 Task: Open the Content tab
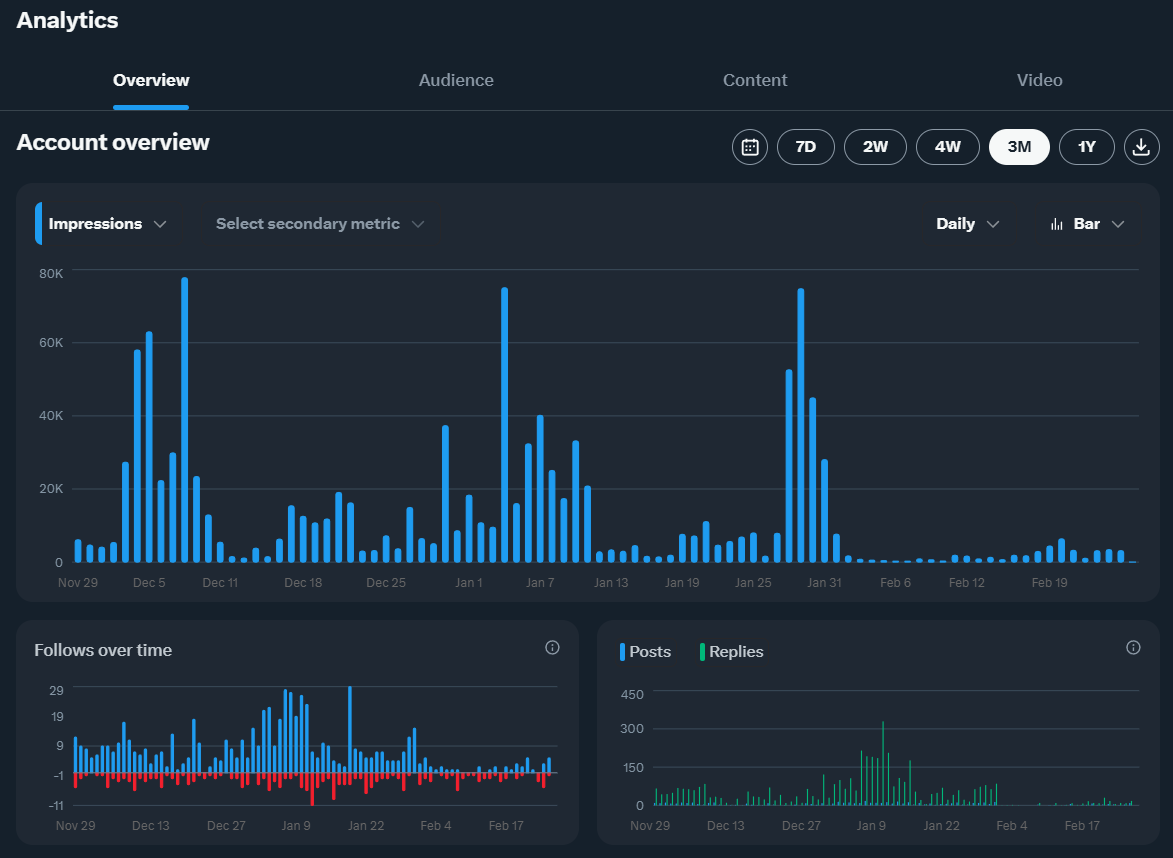point(755,80)
